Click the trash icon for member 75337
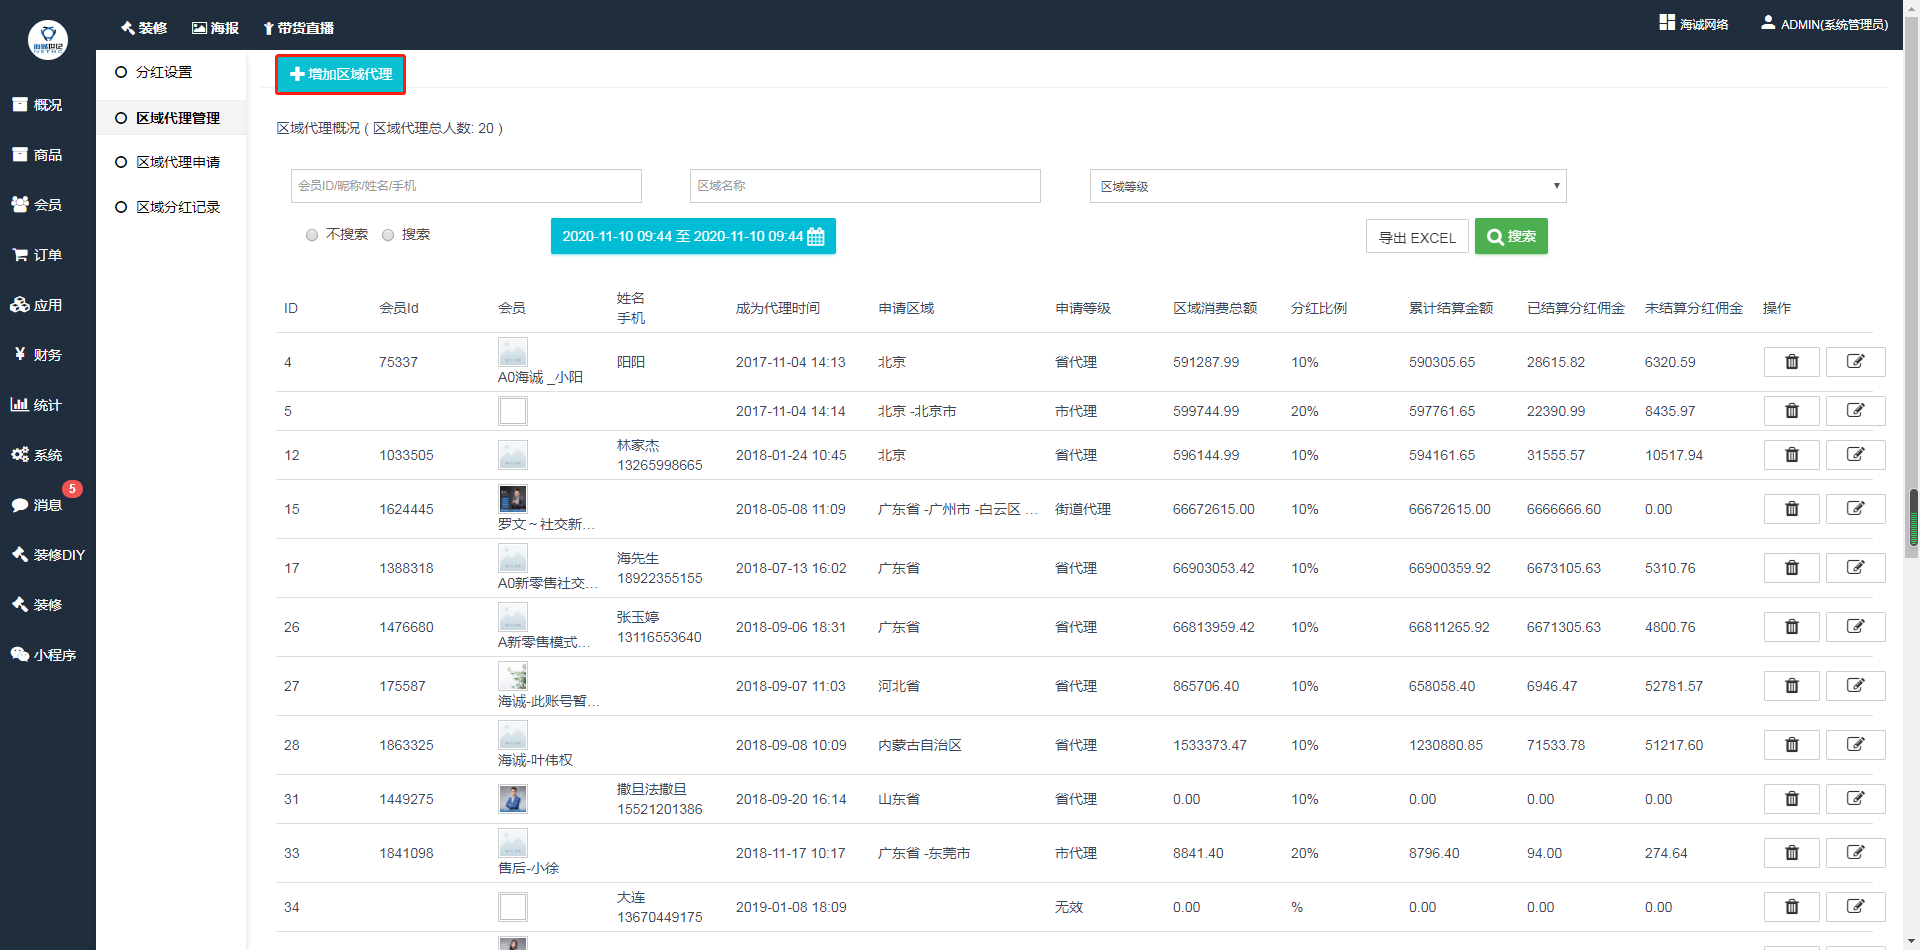This screenshot has height=950, width=1920. 1791,362
